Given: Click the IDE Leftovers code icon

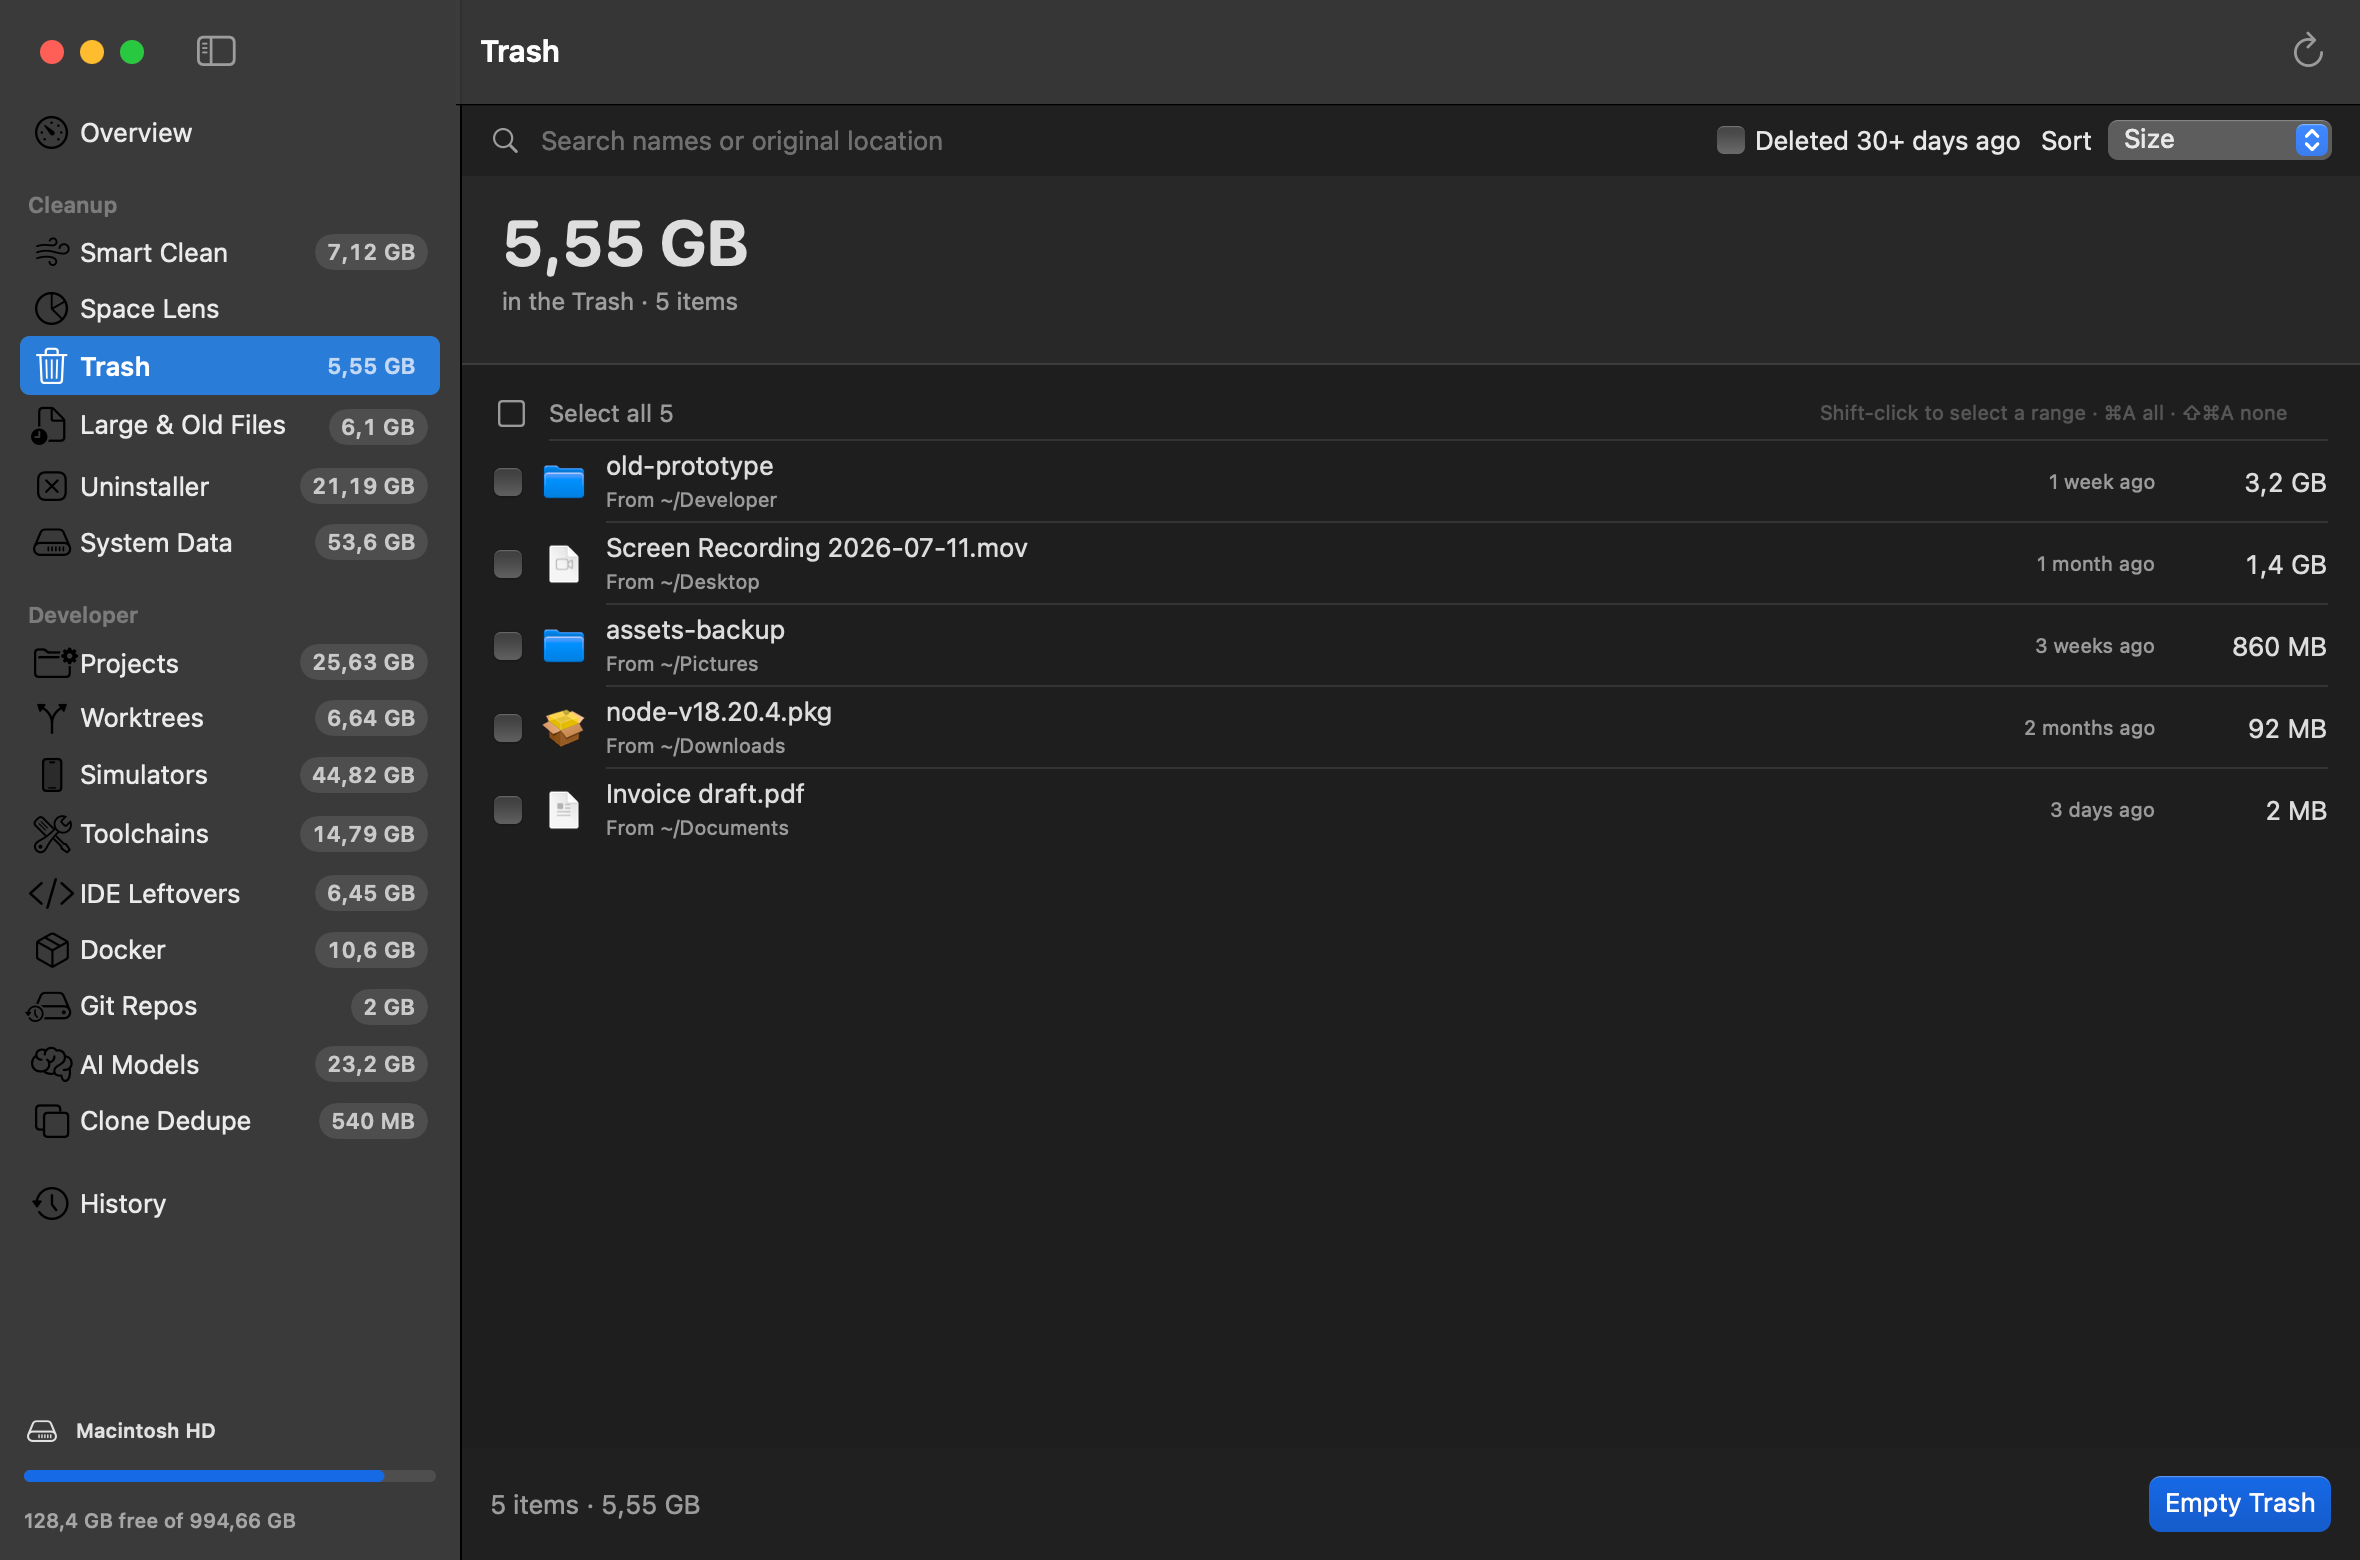Looking at the screenshot, I should click(x=51, y=893).
